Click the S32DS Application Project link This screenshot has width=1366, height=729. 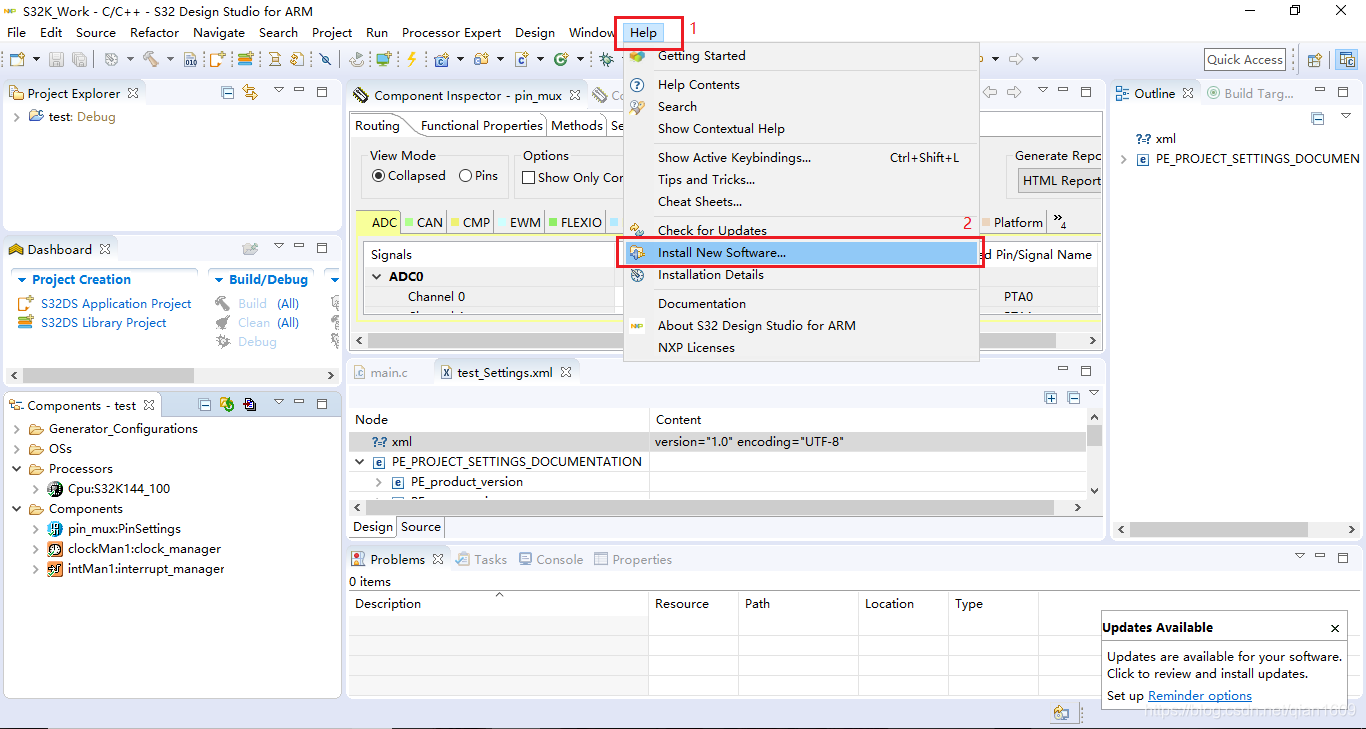click(116, 304)
